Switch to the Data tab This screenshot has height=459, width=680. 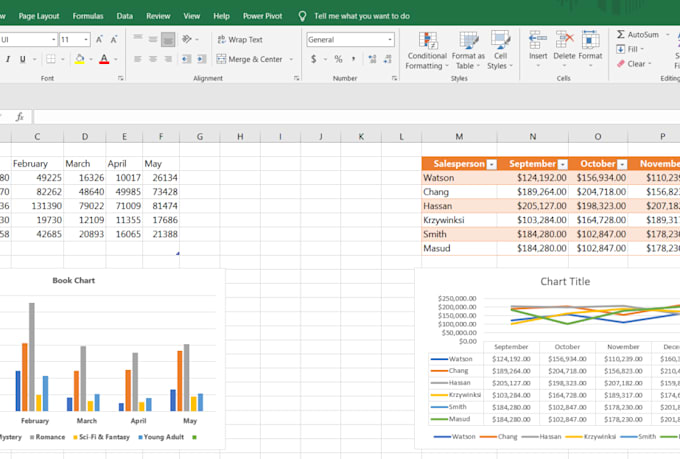click(x=124, y=16)
